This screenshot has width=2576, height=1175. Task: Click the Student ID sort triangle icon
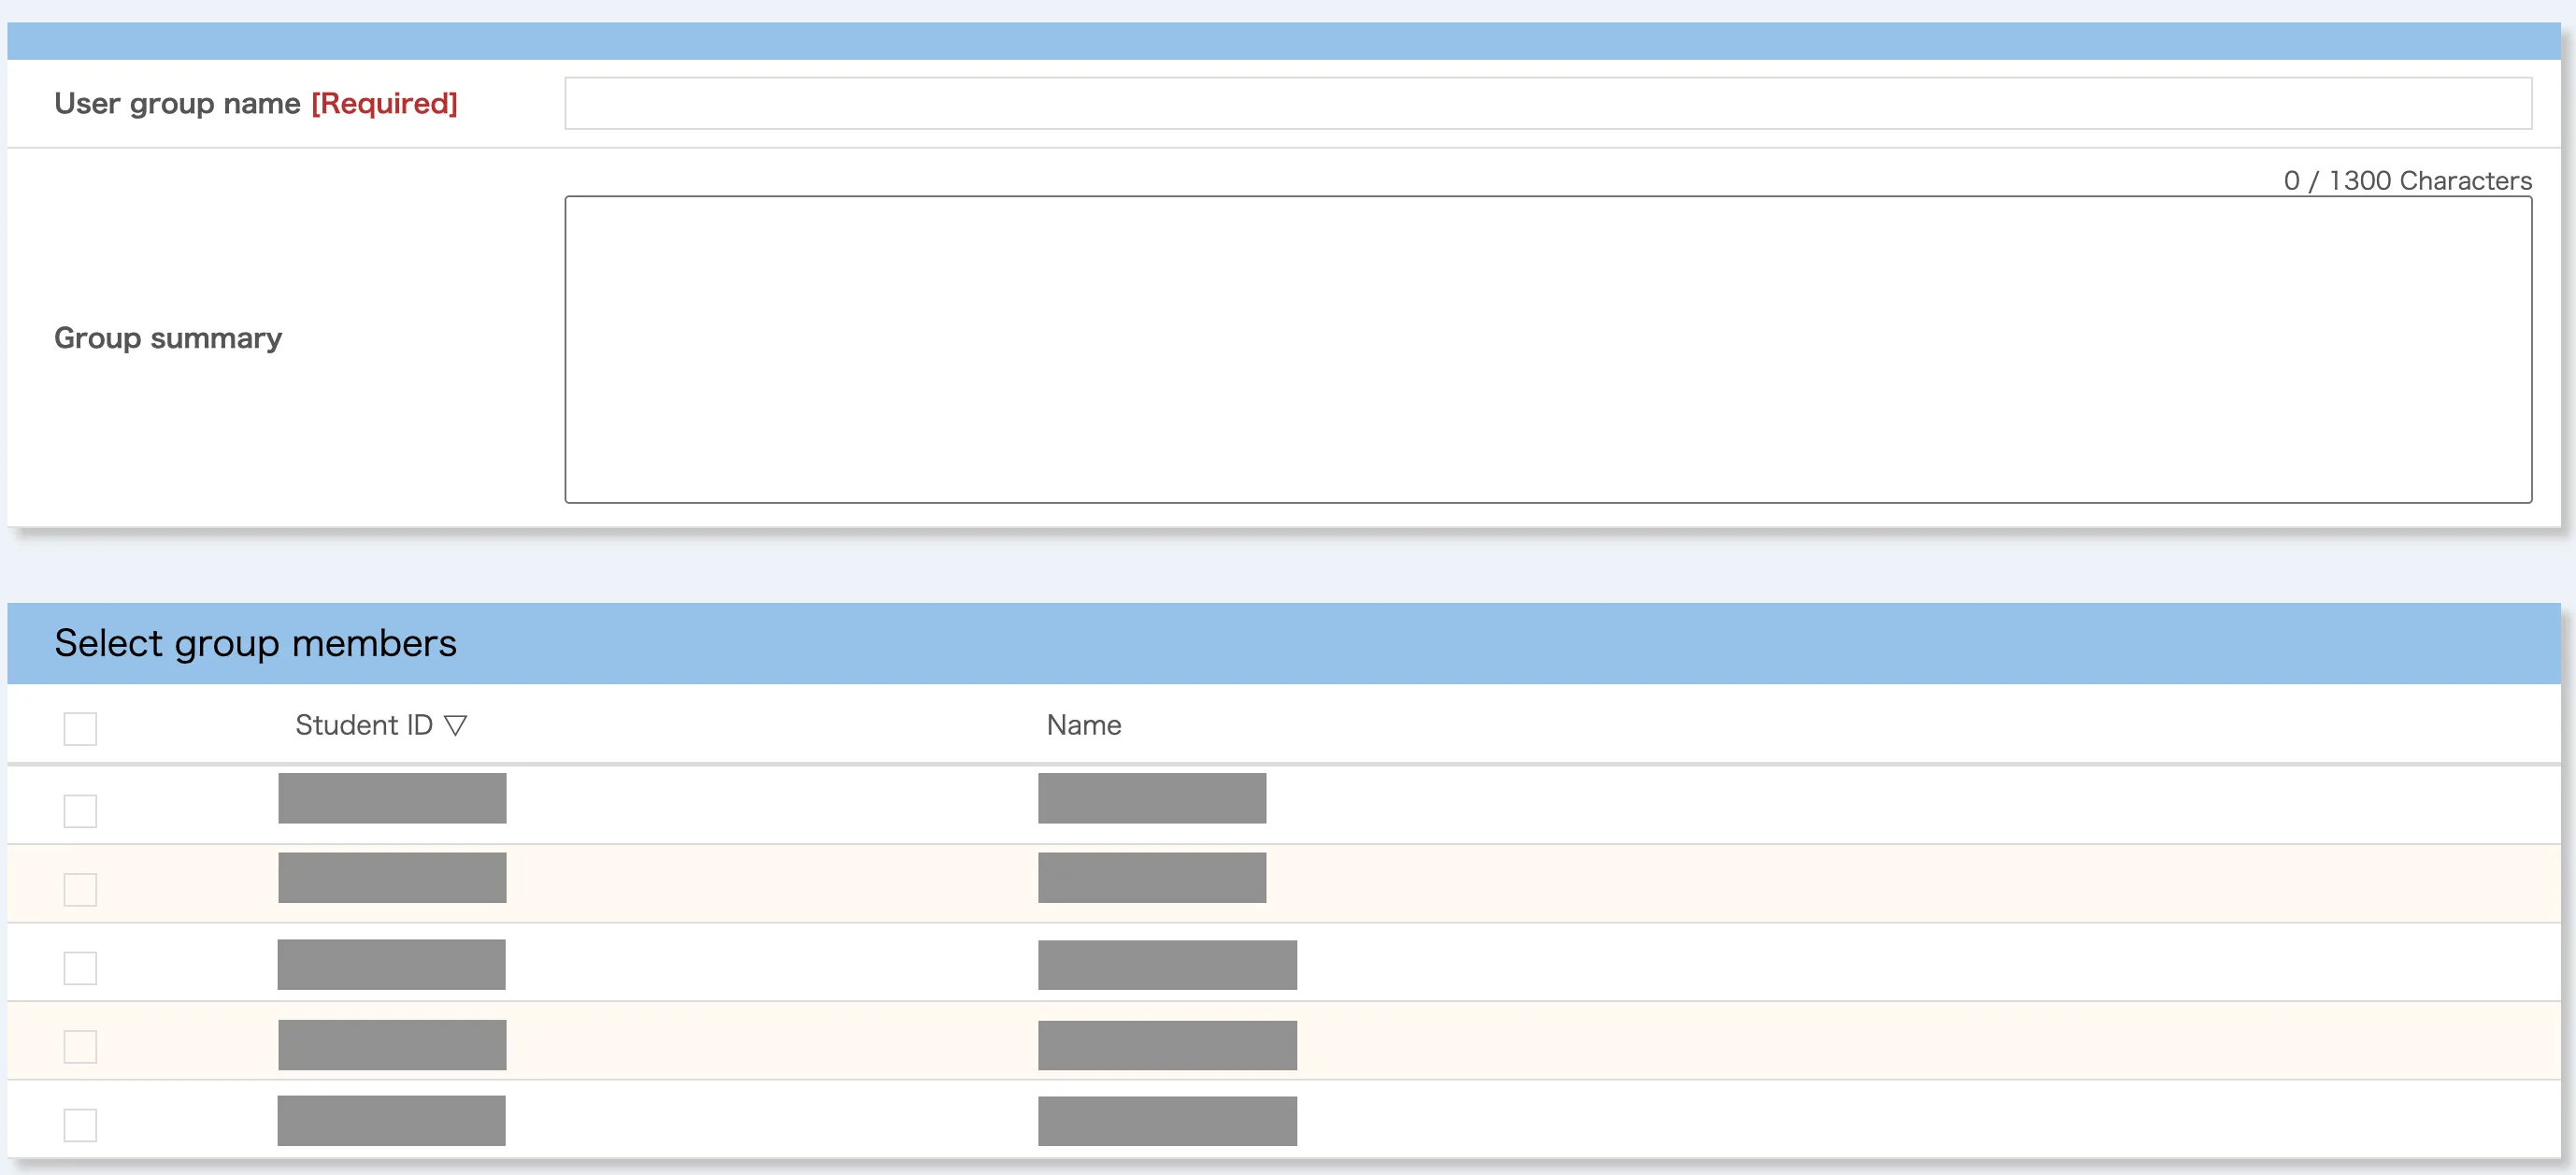[455, 725]
